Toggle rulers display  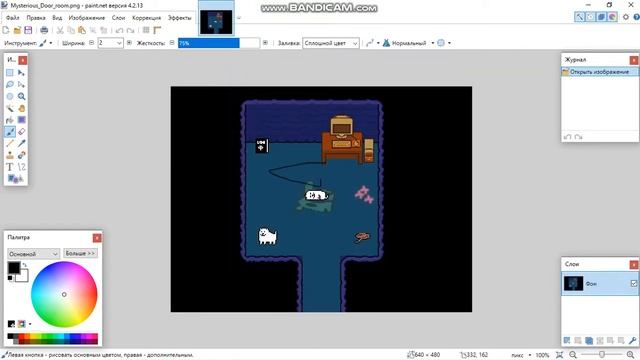pos(157,30)
